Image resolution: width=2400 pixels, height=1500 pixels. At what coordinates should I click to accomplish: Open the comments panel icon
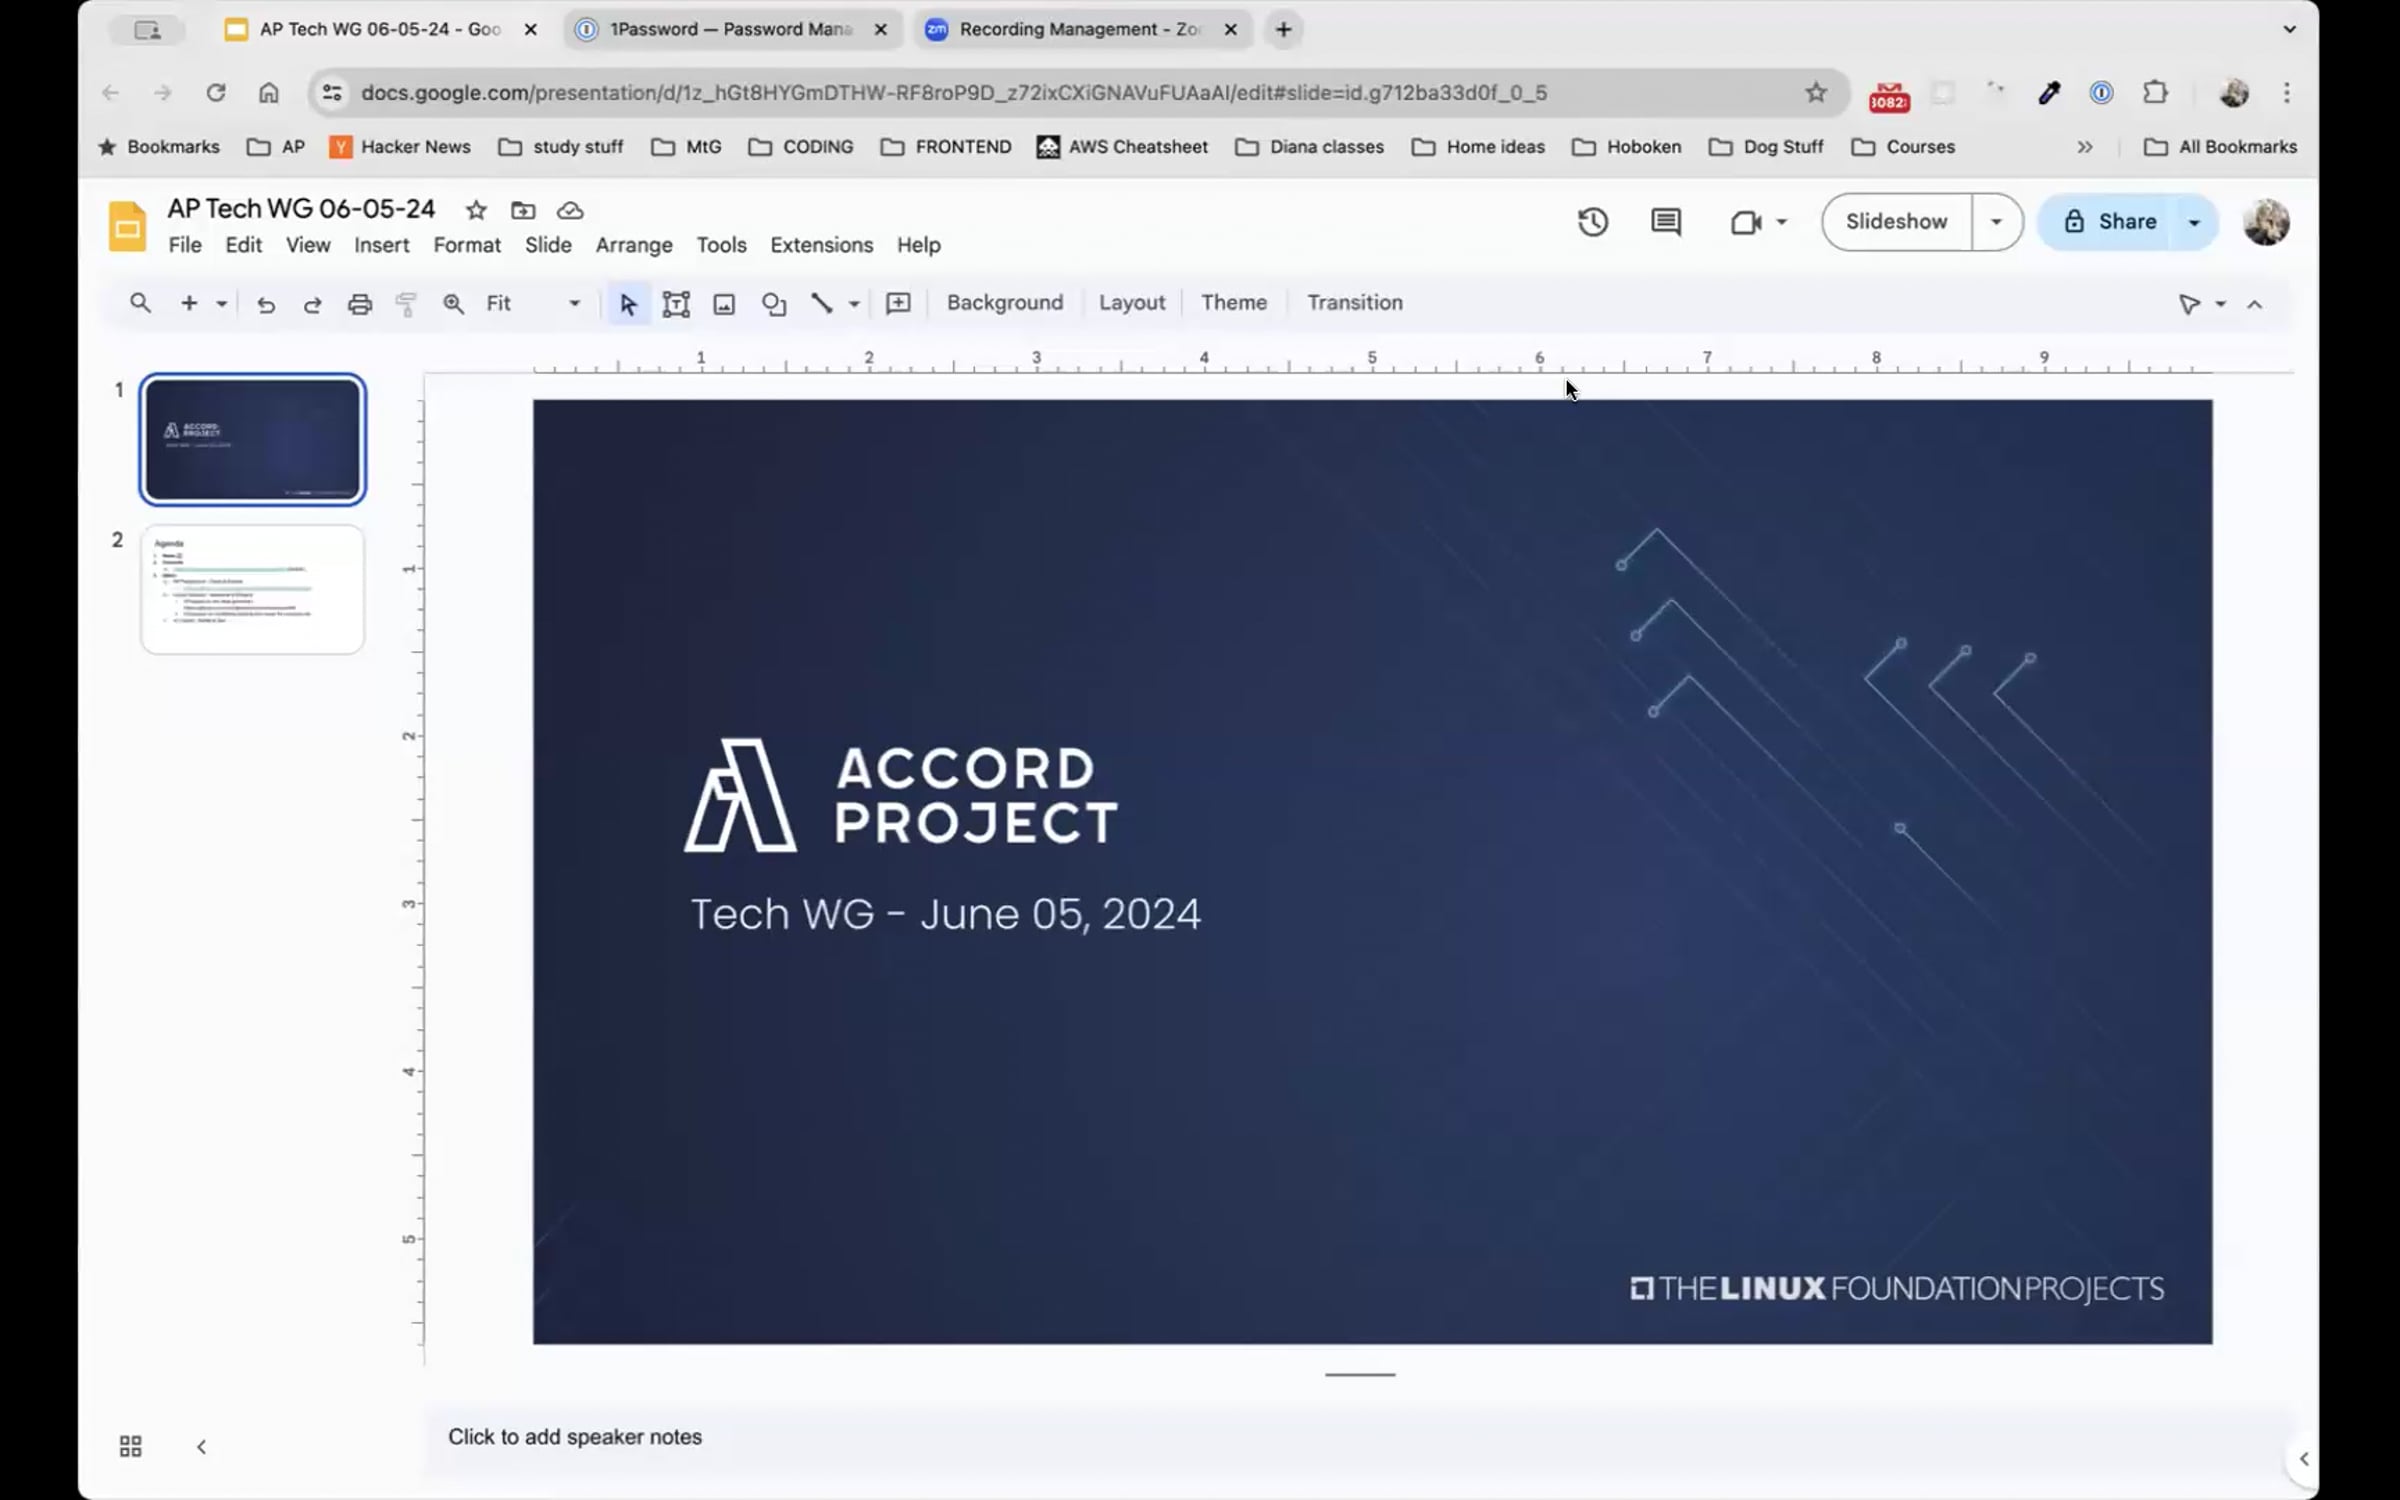1665,221
